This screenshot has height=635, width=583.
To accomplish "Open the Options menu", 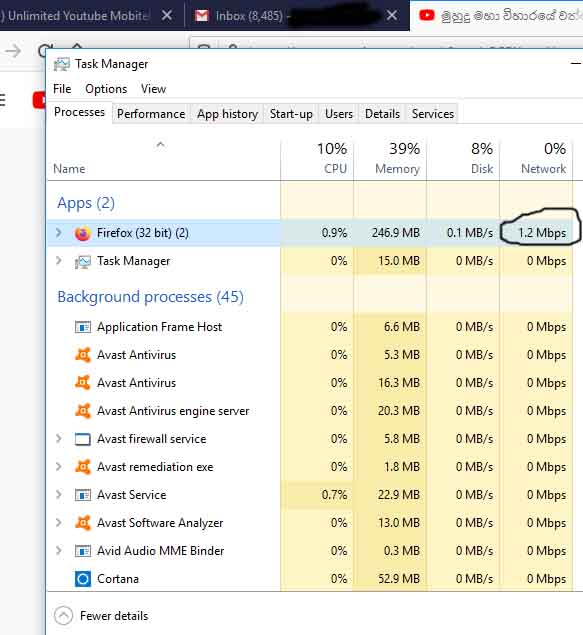I will click(106, 89).
